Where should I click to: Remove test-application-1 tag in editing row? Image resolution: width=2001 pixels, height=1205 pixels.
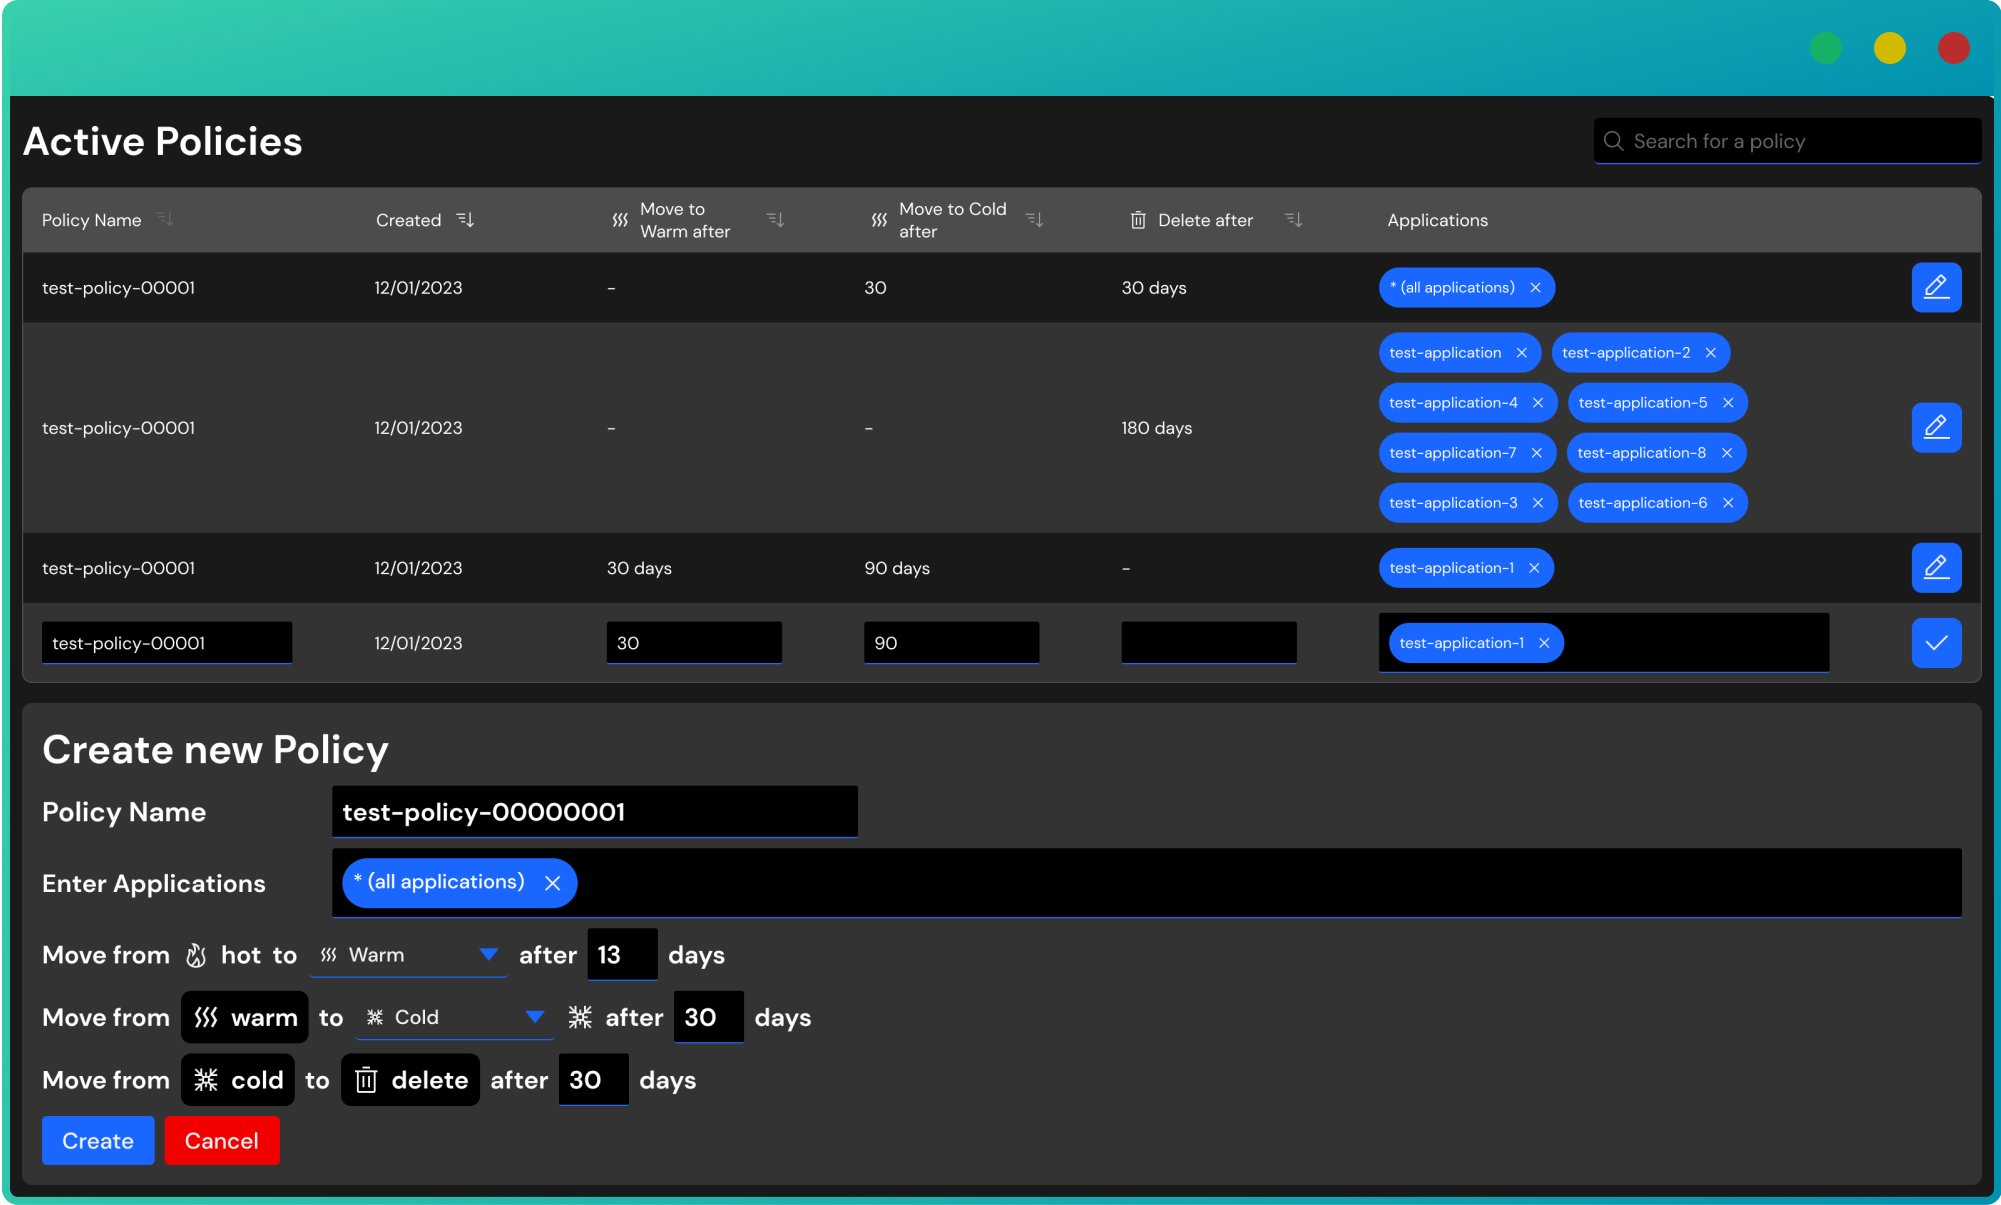pyautogui.click(x=1544, y=643)
